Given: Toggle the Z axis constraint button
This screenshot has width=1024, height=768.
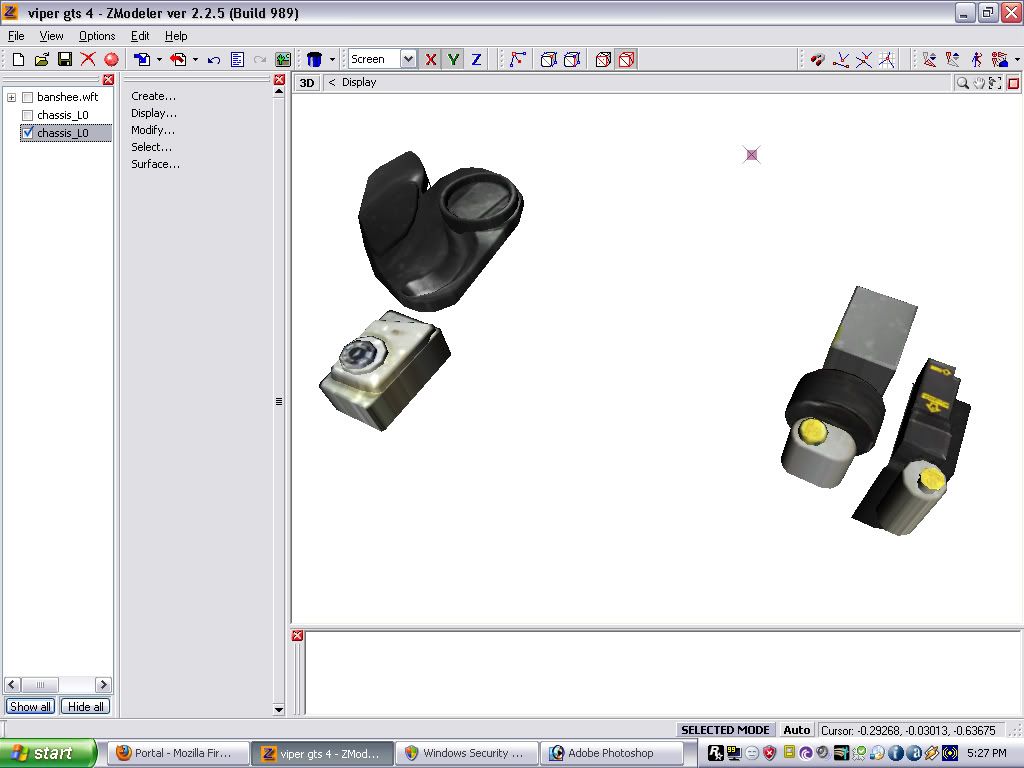Looking at the screenshot, I should (476, 60).
